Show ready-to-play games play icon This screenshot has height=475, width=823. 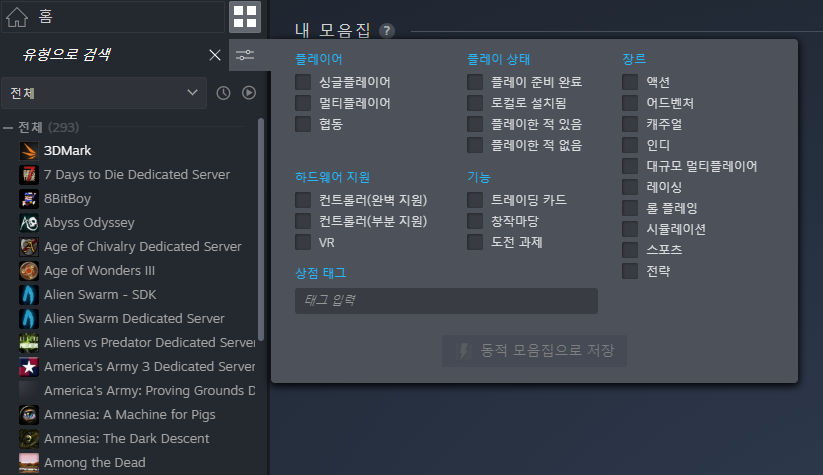click(249, 93)
